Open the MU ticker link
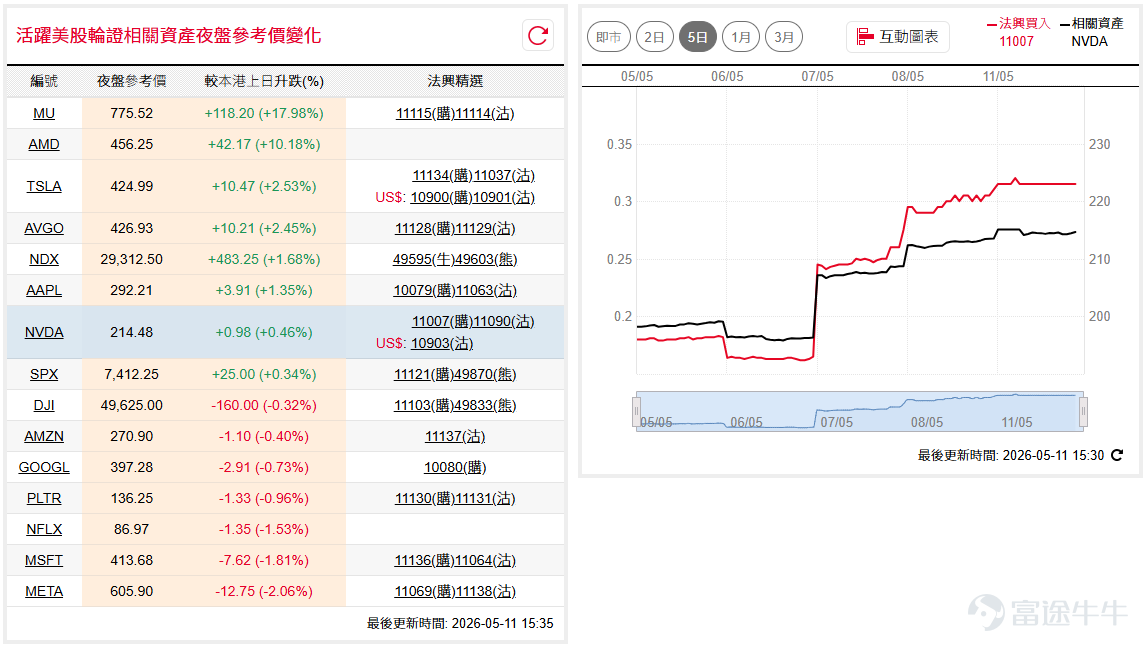The image size is (1148, 649). coord(44,114)
